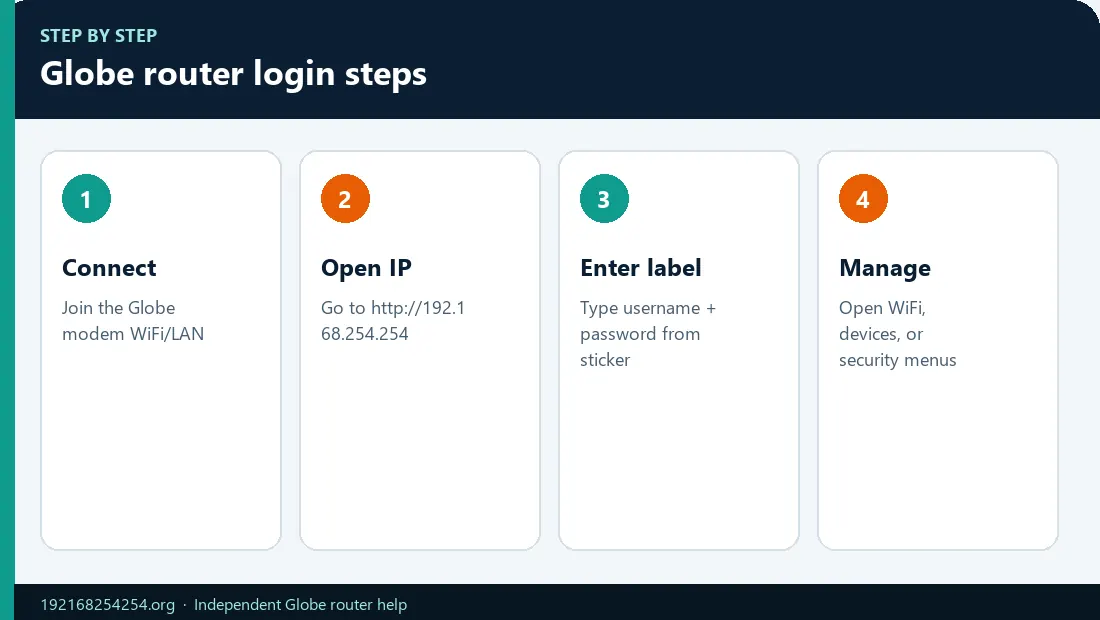Click the 'STEP BY STEP' label
The image size is (1100, 620).
[98, 36]
